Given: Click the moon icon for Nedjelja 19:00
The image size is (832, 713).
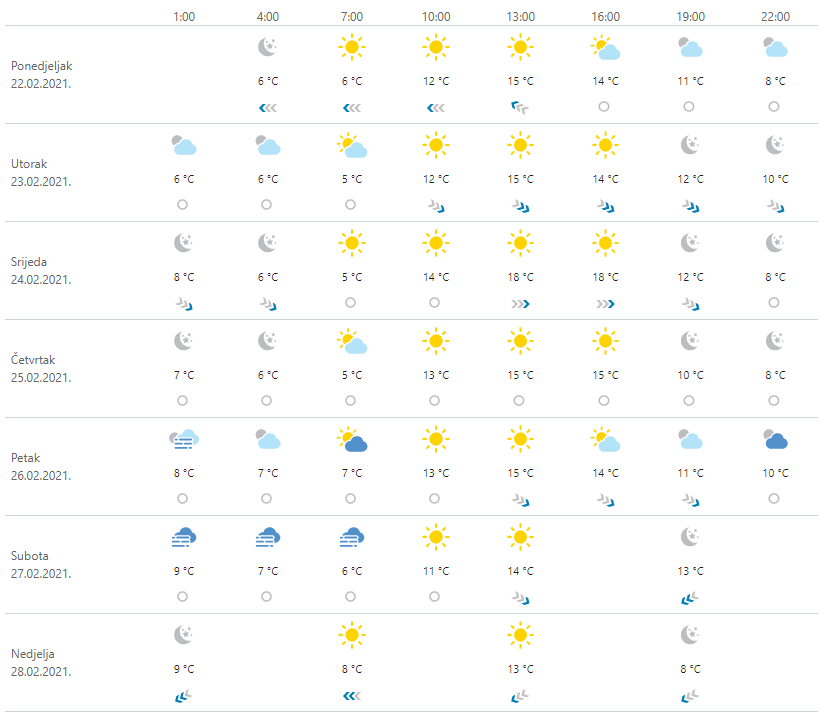Looking at the screenshot, I should pos(689,635).
